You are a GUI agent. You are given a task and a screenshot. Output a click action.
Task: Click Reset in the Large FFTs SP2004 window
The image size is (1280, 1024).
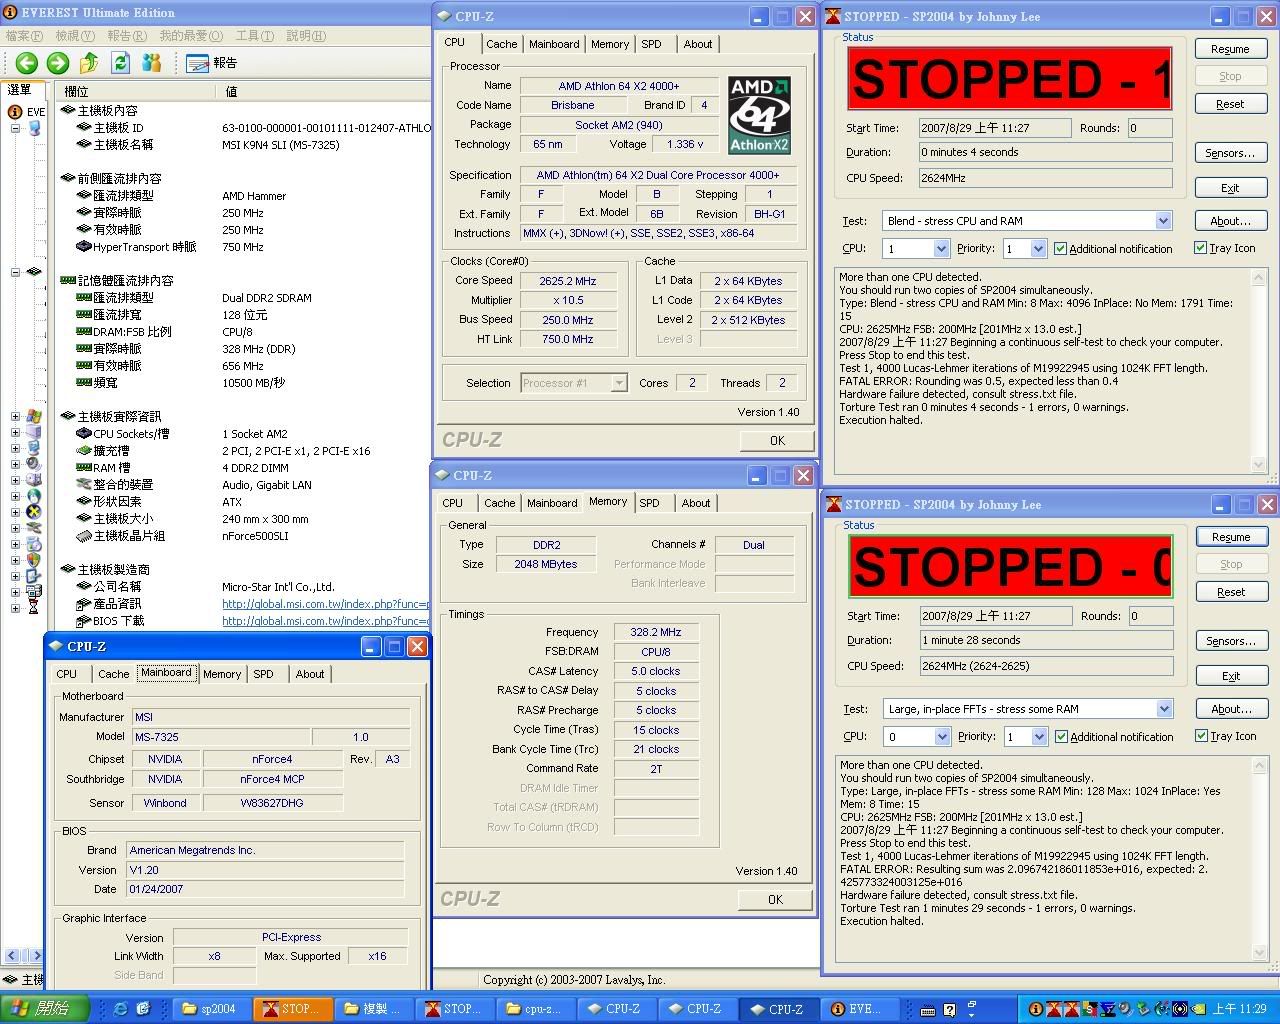pyautogui.click(x=1231, y=592)
